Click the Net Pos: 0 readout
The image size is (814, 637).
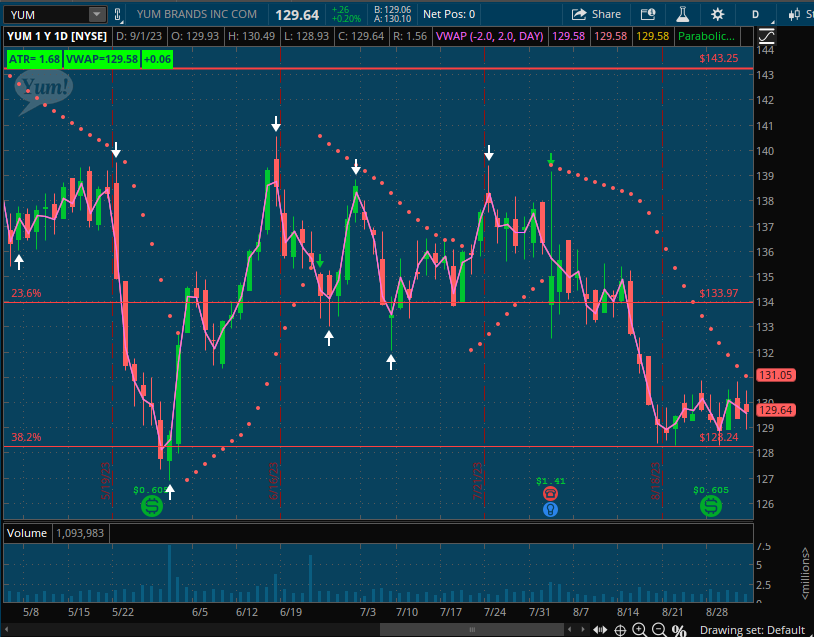[x=449, y=15]
